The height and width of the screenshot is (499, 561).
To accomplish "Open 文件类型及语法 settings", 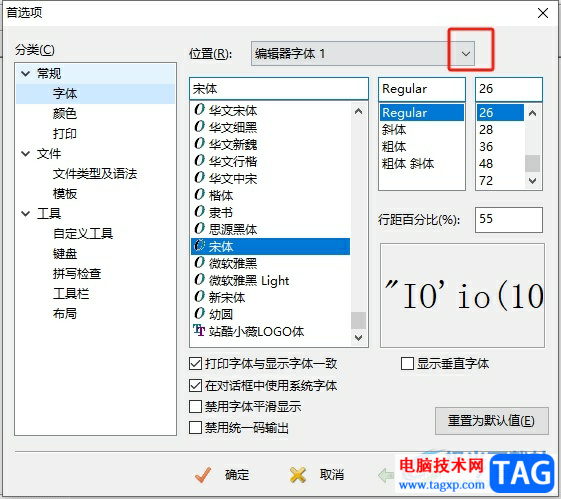I will (95, 174).
